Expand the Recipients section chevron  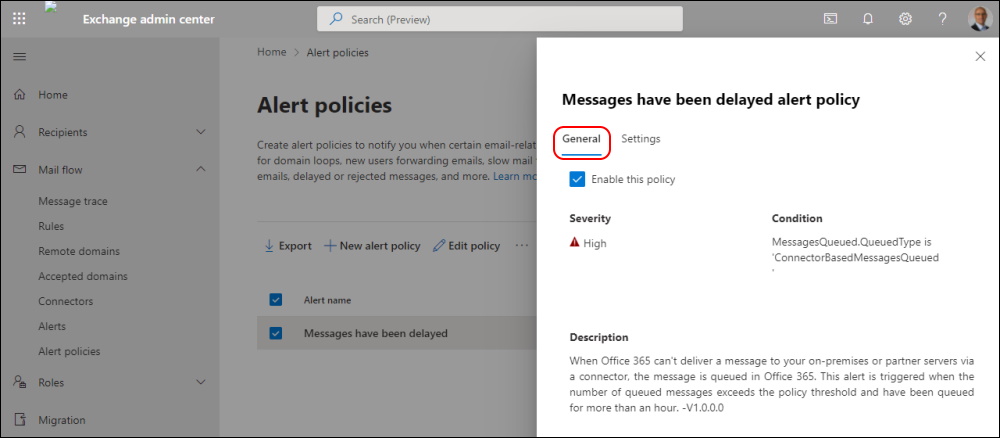(x=200, y=132)
